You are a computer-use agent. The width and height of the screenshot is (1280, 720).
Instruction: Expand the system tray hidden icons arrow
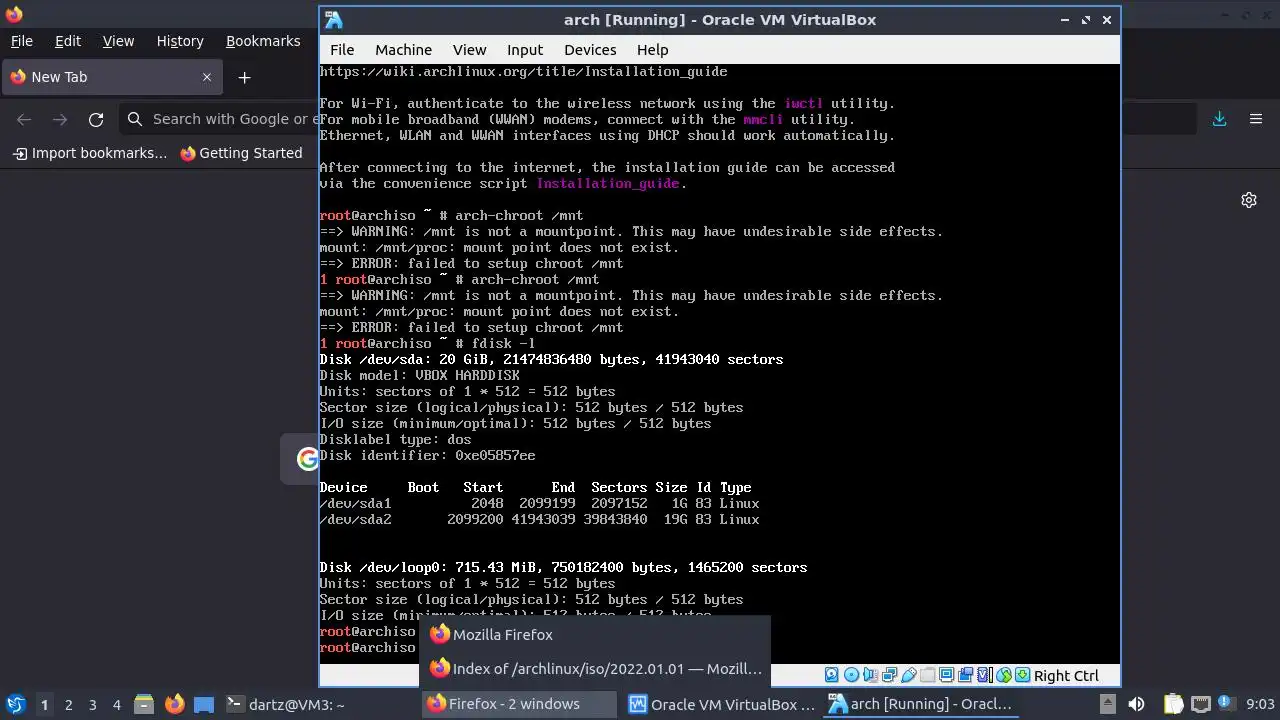coord(1107,704)
